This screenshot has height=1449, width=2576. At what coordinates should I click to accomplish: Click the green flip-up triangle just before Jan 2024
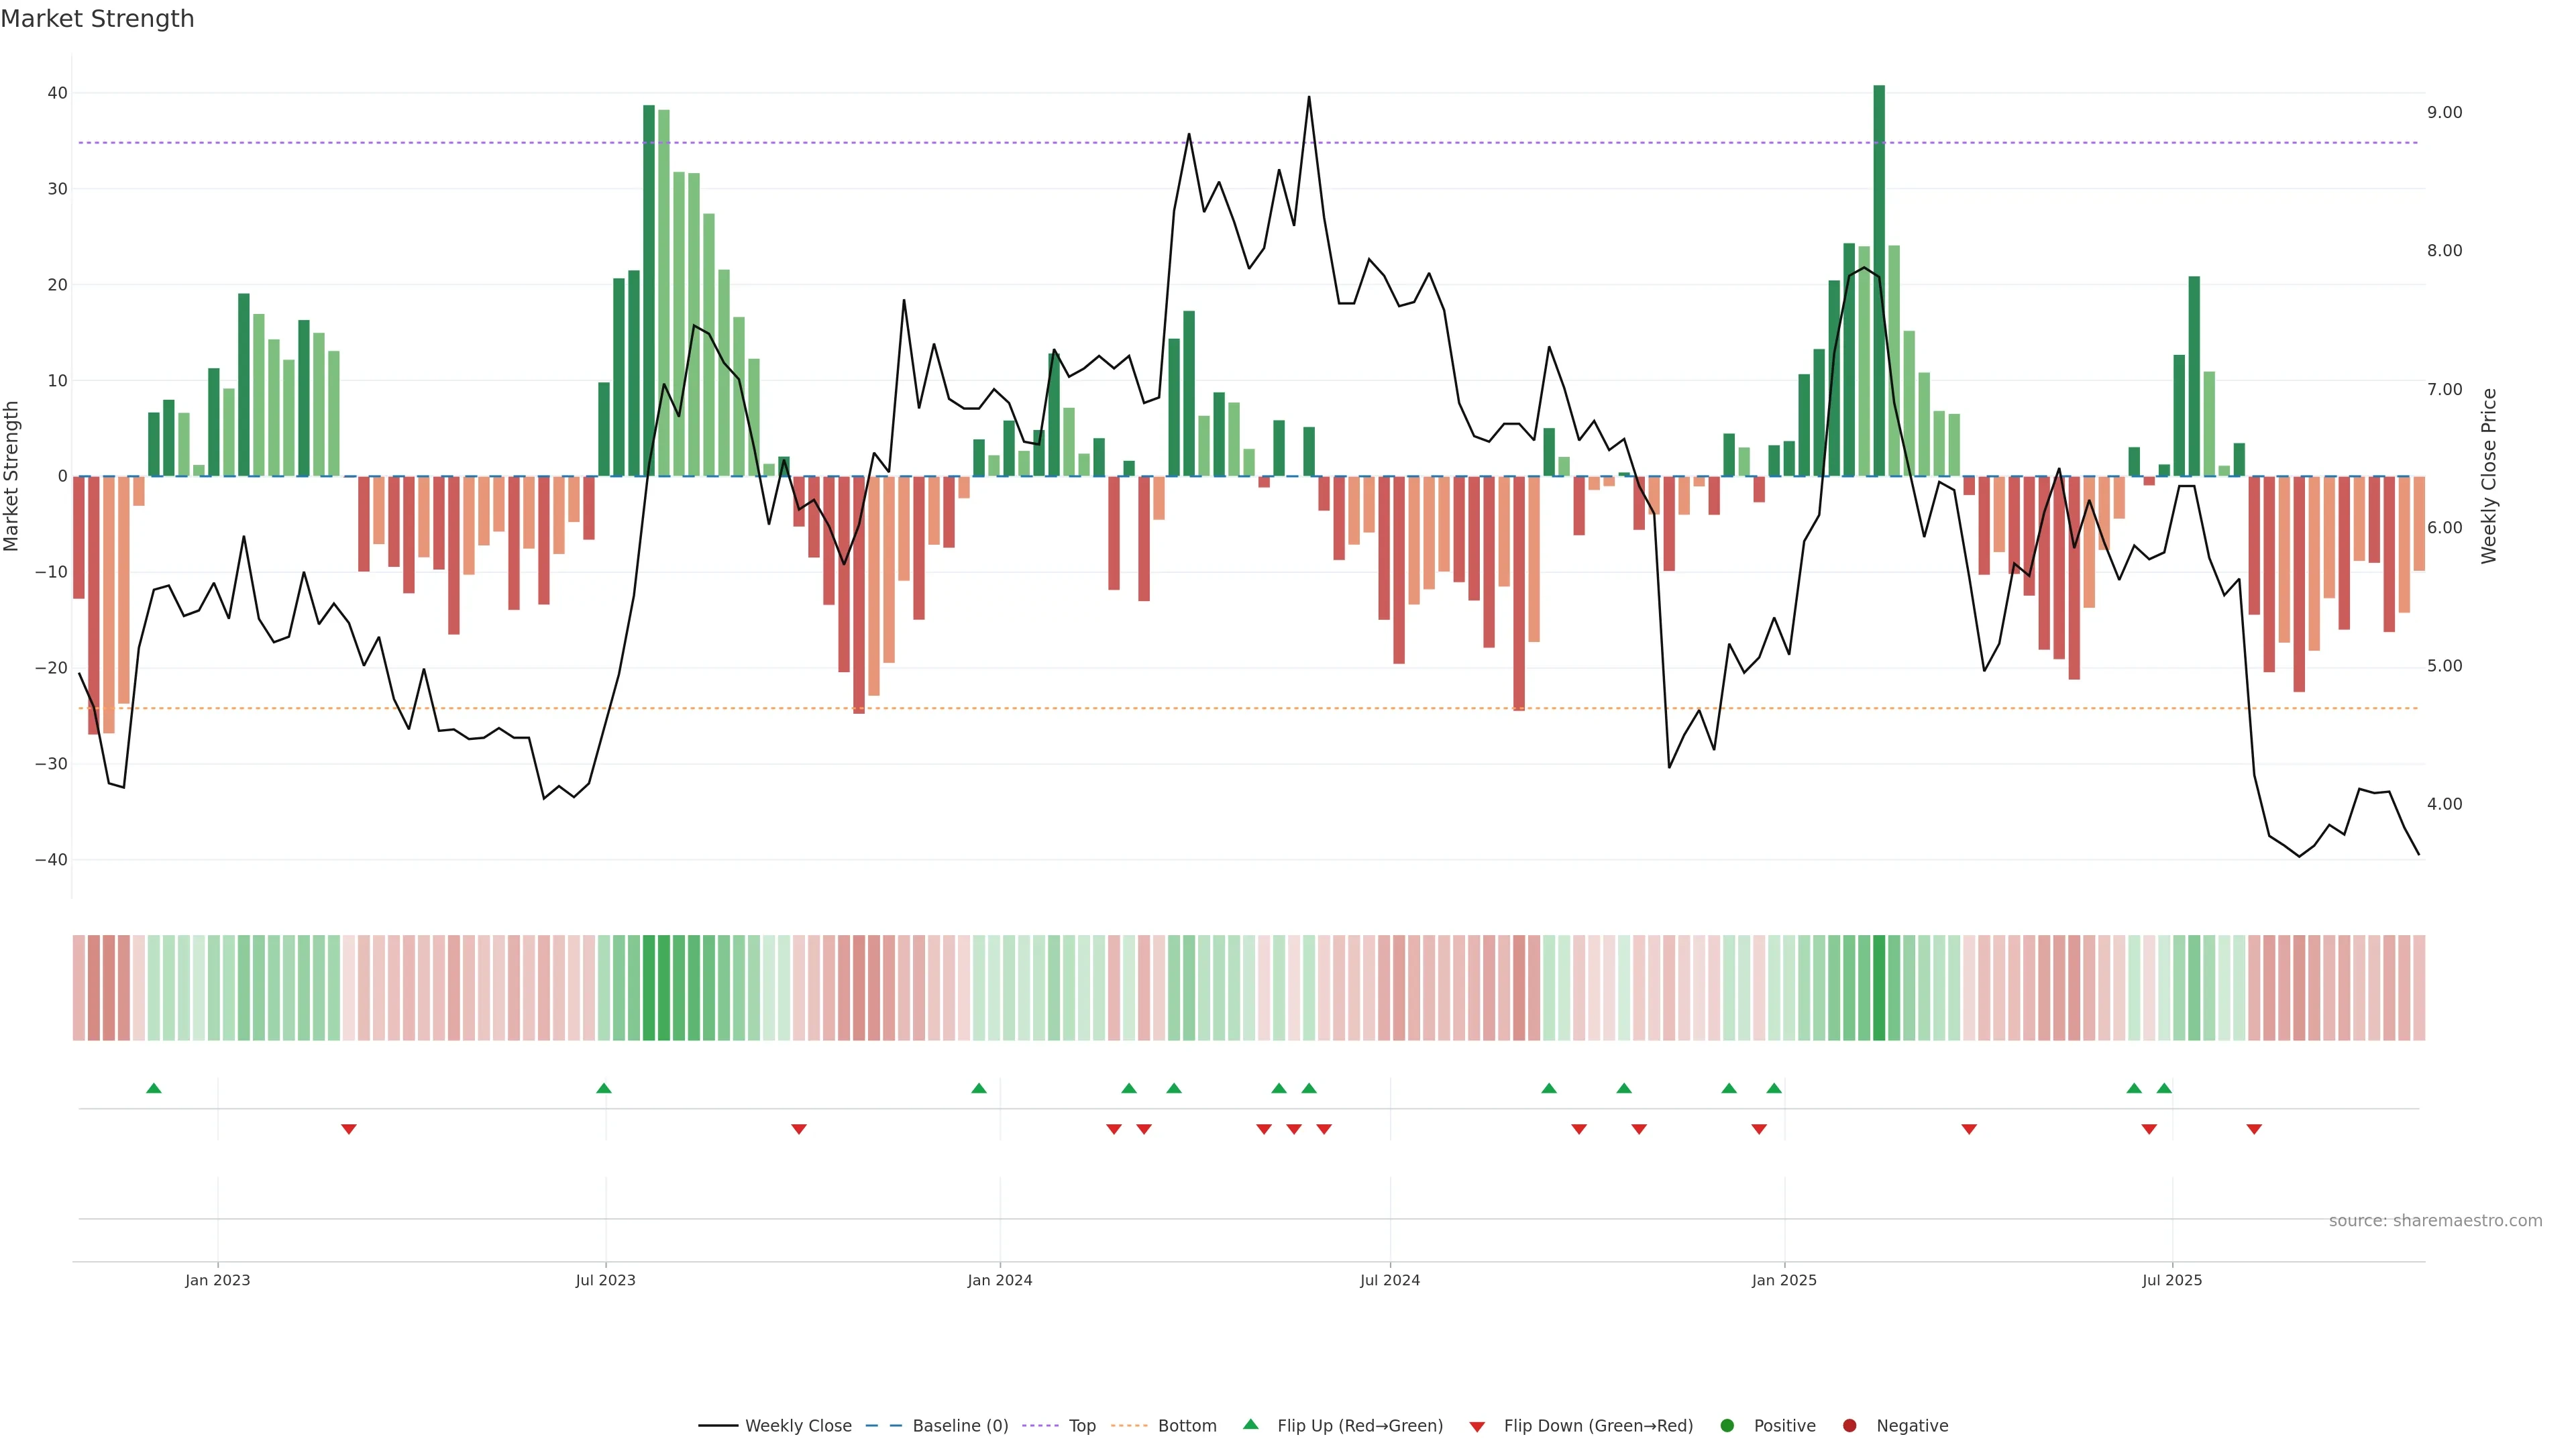[x=979, y=1088]
